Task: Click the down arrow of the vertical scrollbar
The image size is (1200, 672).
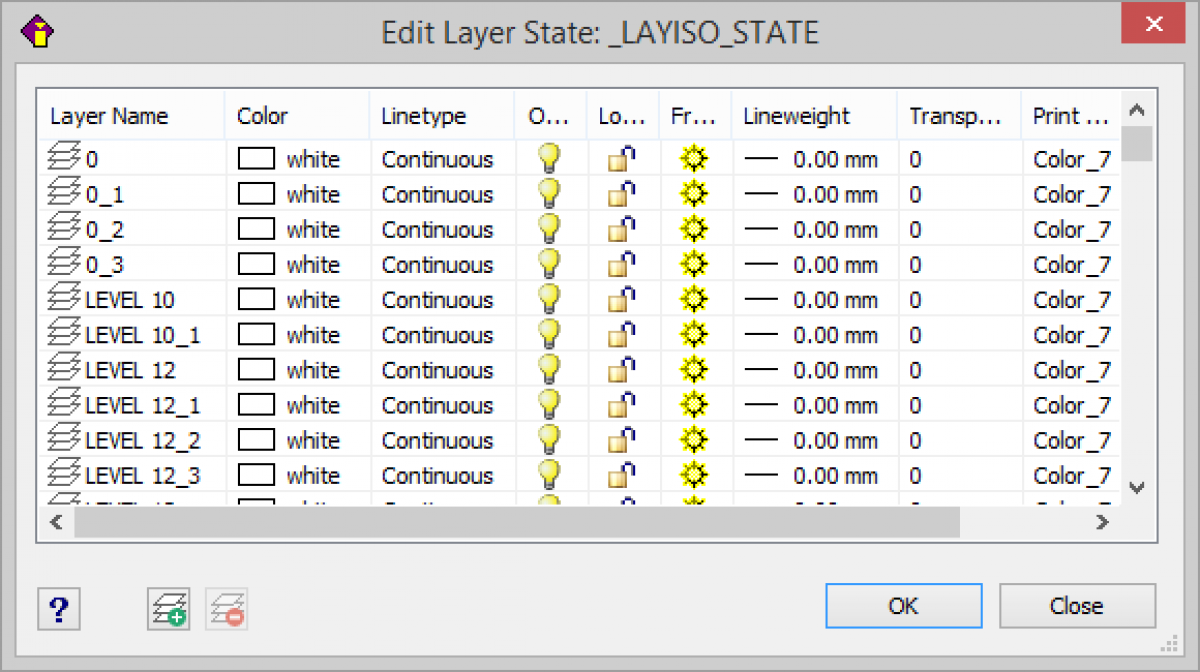Action: point(1136,487)
